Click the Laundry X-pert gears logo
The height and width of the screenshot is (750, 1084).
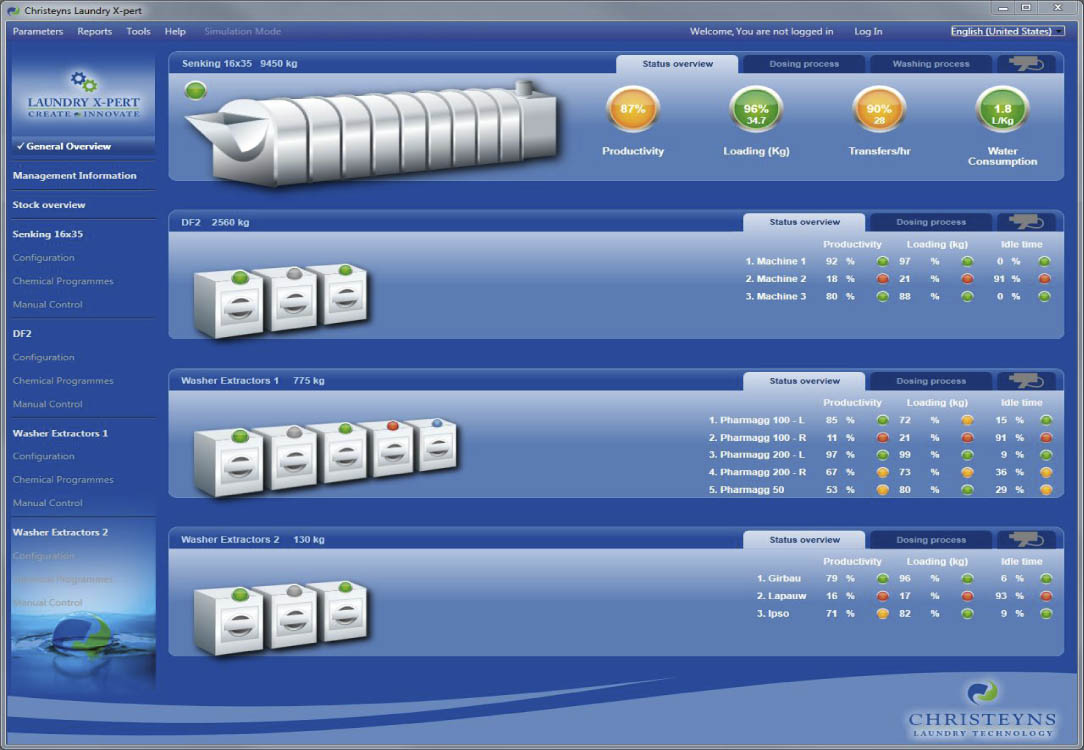tap(84, 94)
